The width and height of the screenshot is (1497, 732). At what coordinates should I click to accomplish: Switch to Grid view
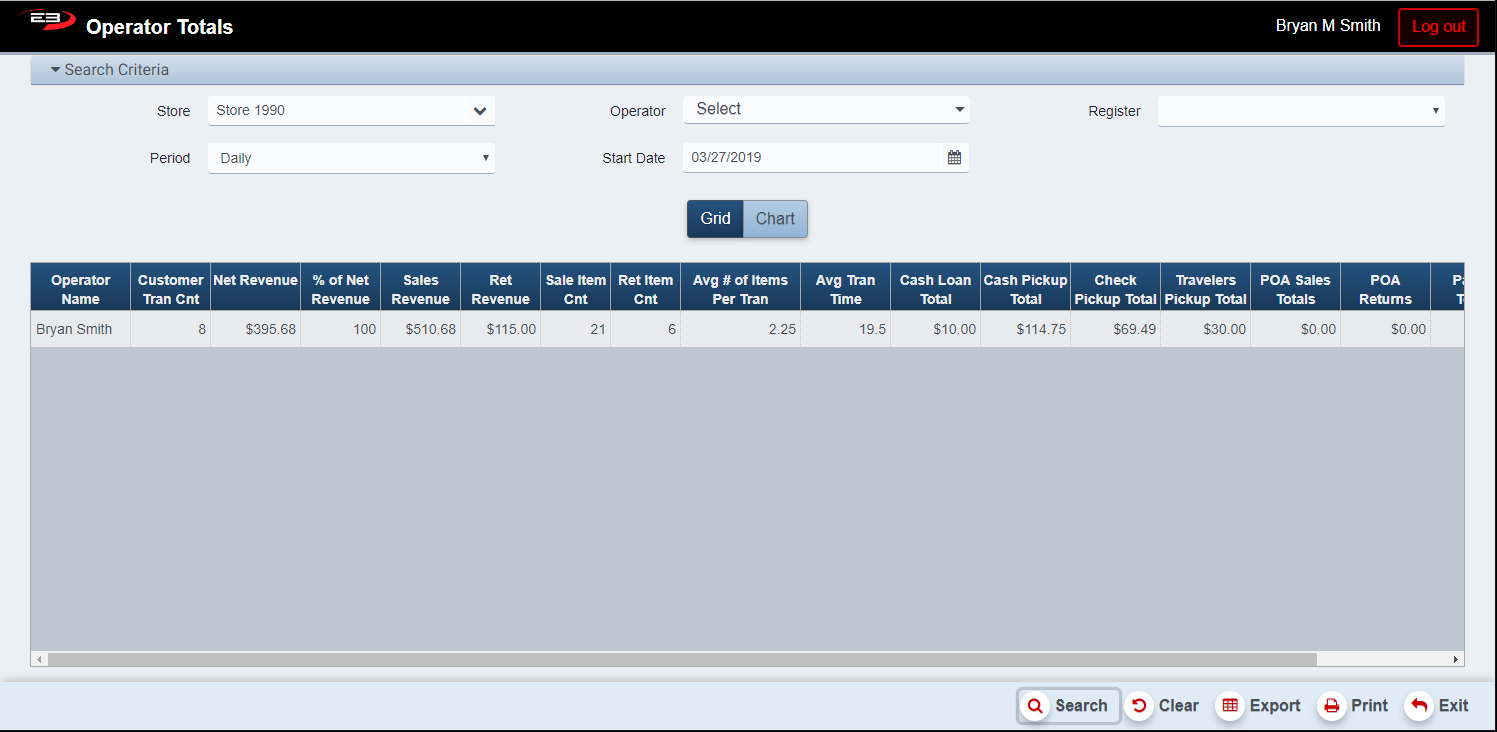[715, 219]
